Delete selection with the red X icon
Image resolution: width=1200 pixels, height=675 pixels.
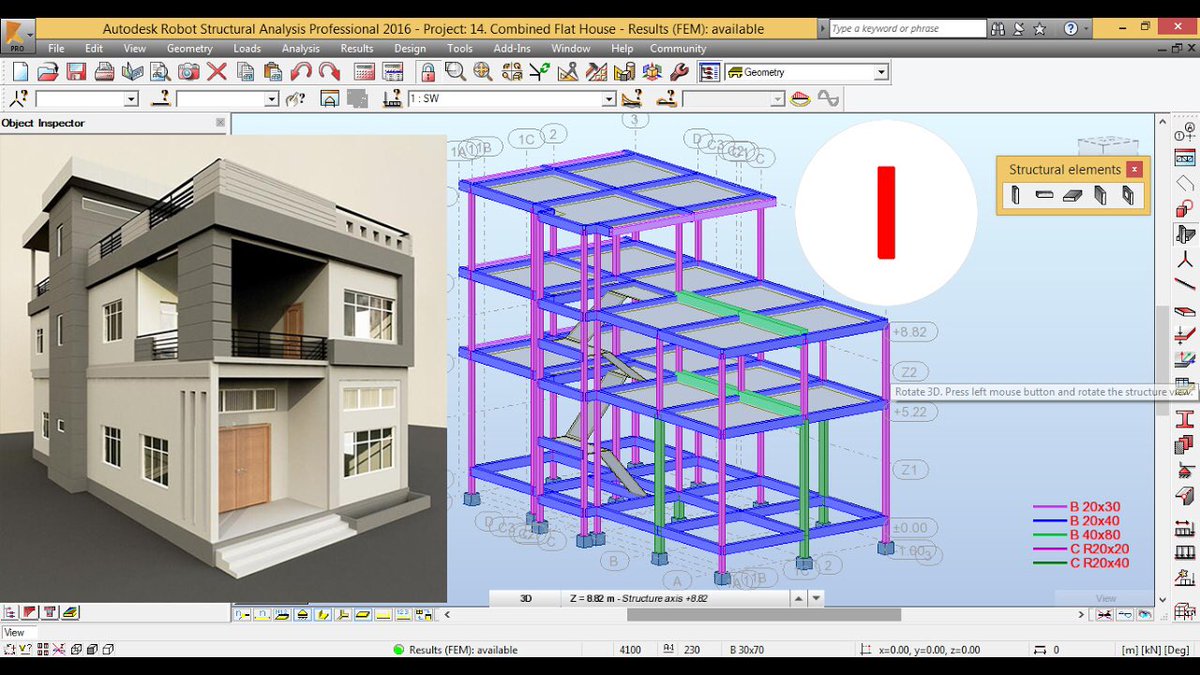pos(217,72)
